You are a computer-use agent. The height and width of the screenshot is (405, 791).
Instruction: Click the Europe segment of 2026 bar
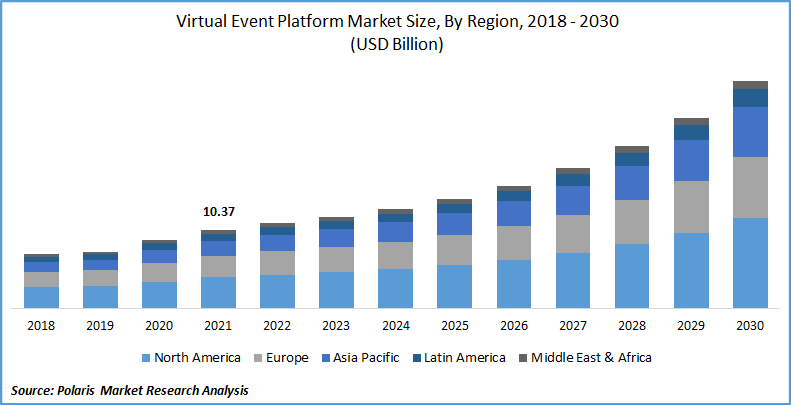(x=514, y=243)
